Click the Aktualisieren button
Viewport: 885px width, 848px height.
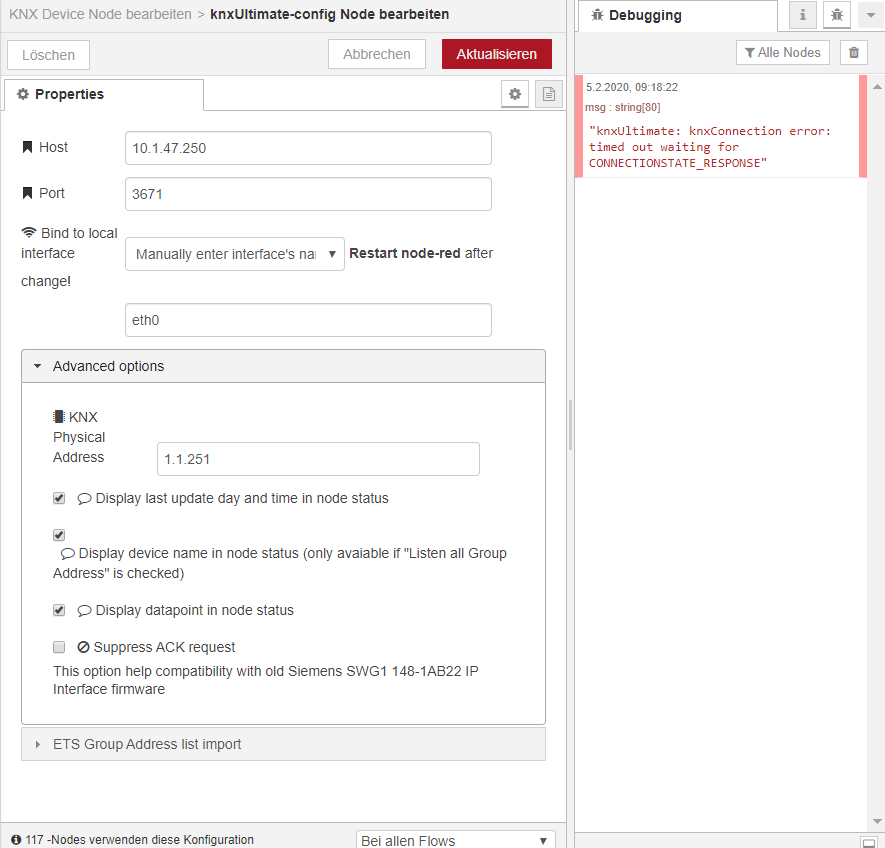496,54
